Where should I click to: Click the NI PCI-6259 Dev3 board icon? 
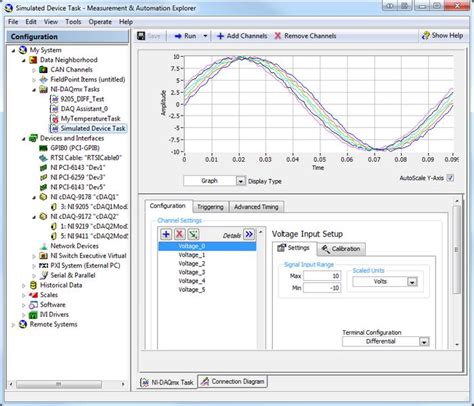click(x=44, y=177)
